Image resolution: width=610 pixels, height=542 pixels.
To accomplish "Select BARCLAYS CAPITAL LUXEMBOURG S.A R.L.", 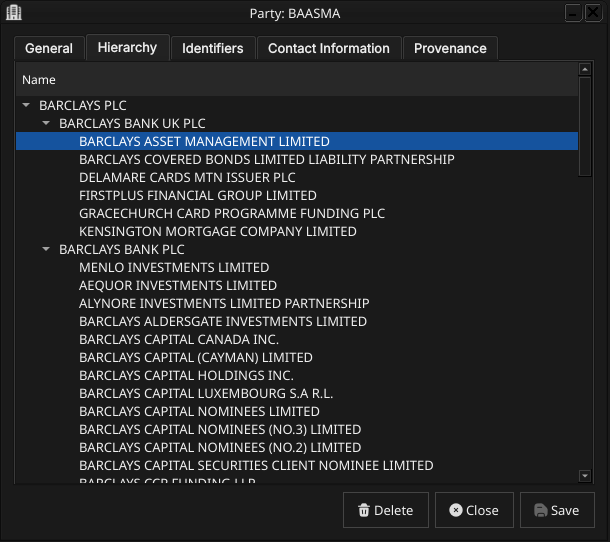I will pos(297,393).
